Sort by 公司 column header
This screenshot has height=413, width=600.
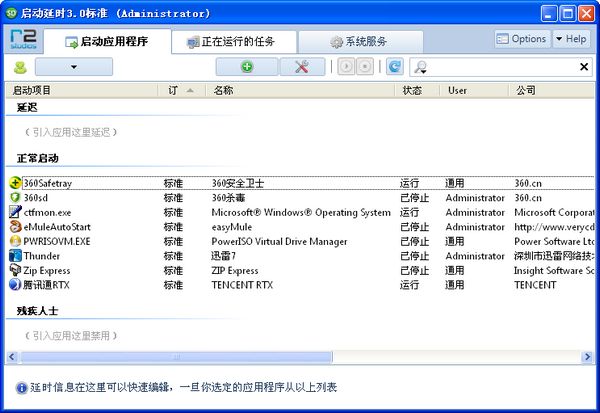(551, 90)
